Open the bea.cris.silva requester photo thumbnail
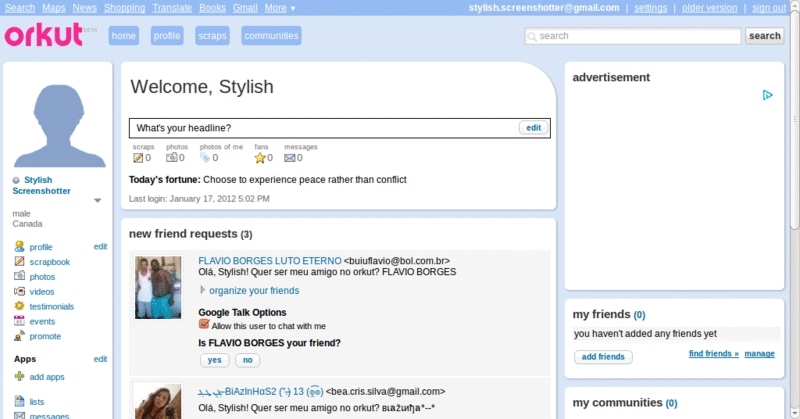 click(x=158, y=401)
